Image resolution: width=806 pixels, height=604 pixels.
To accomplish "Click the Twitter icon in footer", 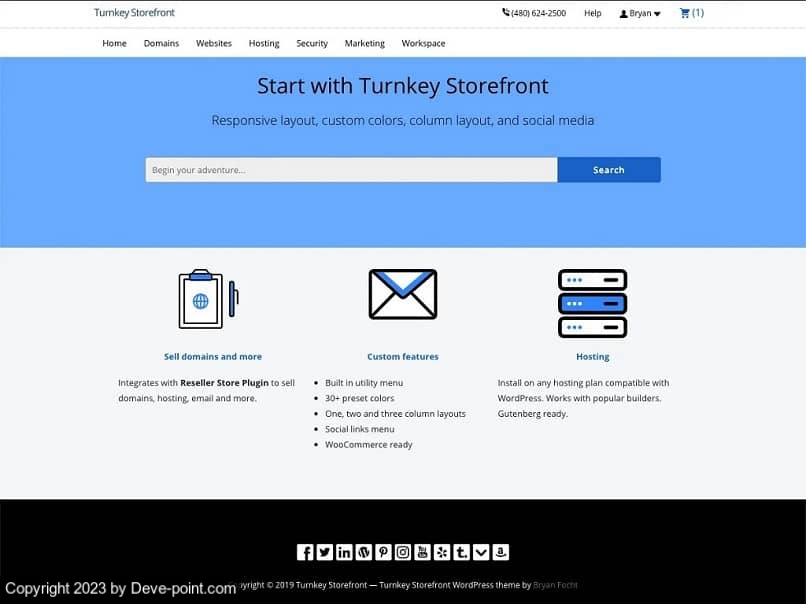I will coord(325,552).
